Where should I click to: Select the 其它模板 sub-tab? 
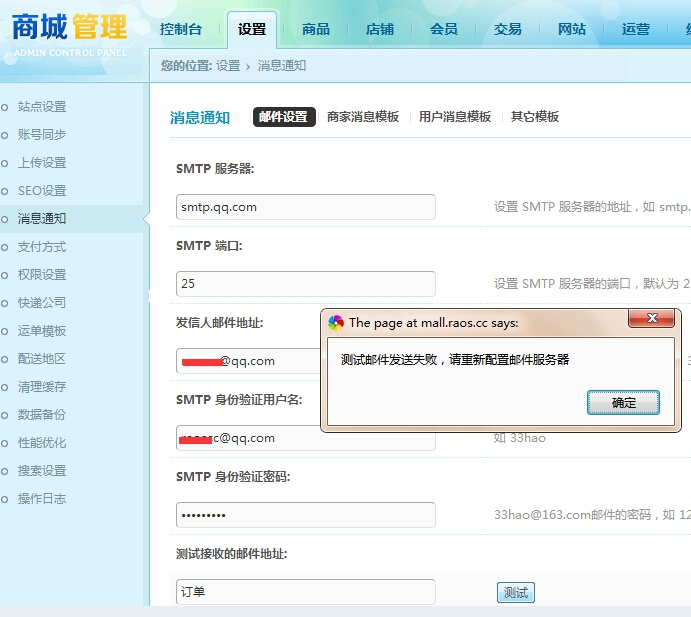click(x=535, y=117)
